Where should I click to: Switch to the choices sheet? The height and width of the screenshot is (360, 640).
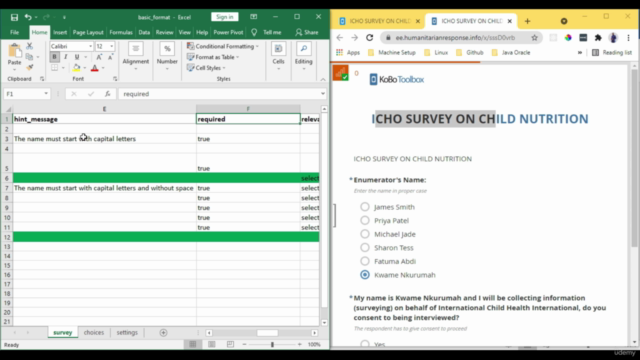[x=94, y=333]
